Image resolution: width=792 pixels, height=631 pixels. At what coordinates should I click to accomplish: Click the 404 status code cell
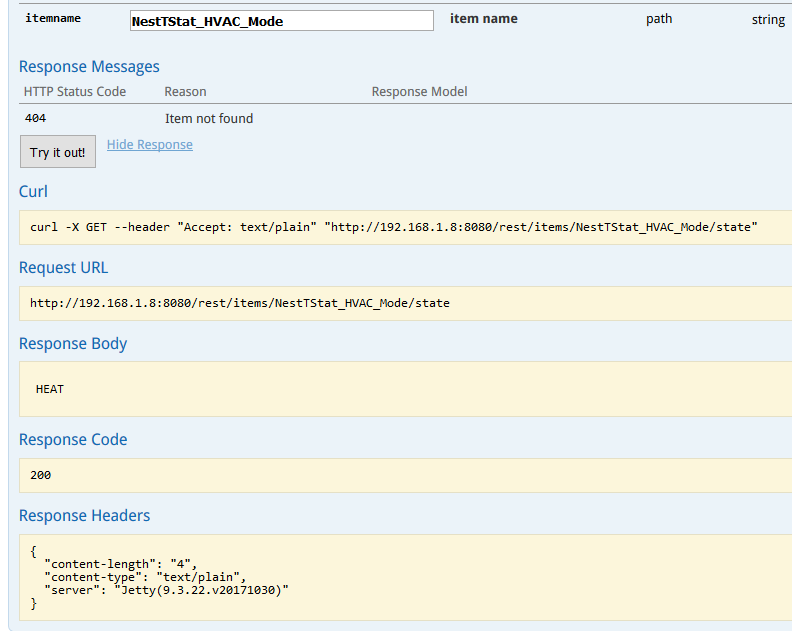[35, 118]
